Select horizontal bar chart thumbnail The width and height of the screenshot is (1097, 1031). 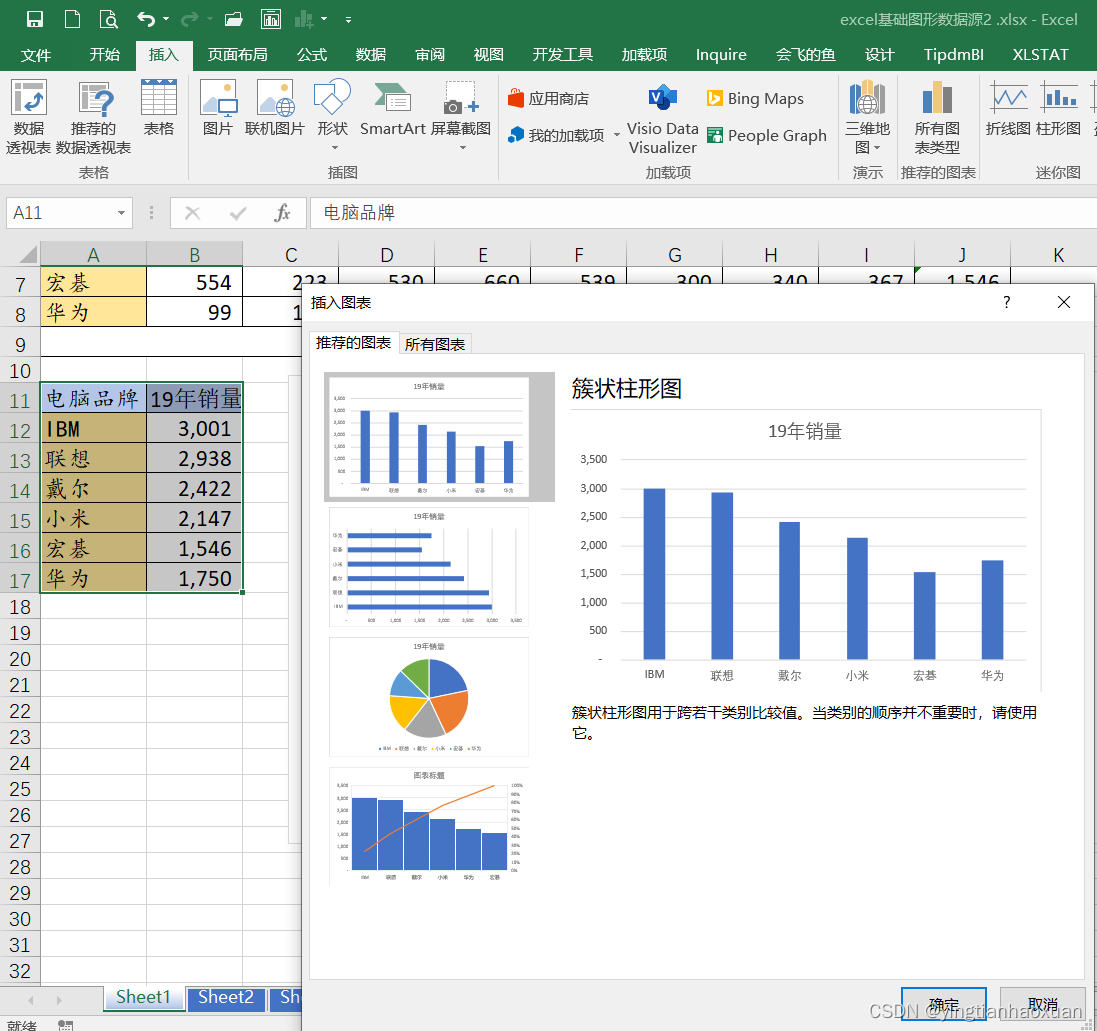pyautogui.click(x=429, y=567)
